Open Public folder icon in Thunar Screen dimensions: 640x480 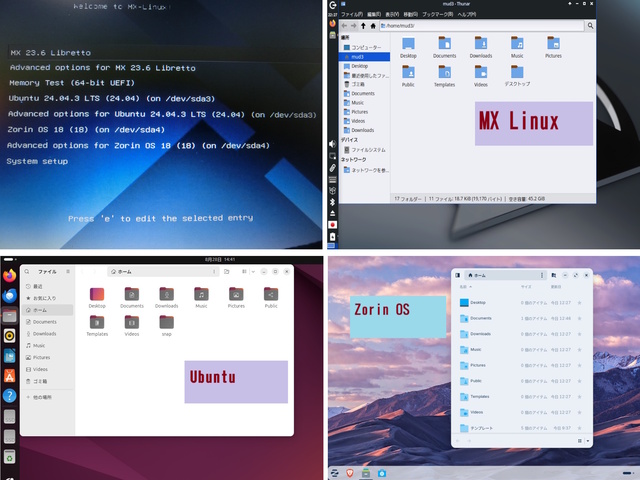(x=408, y=72)
